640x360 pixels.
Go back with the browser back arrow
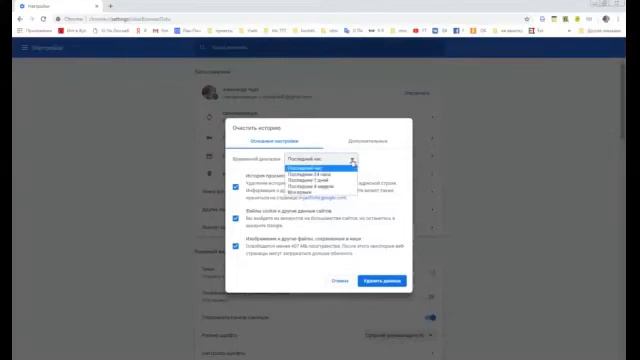20,19
